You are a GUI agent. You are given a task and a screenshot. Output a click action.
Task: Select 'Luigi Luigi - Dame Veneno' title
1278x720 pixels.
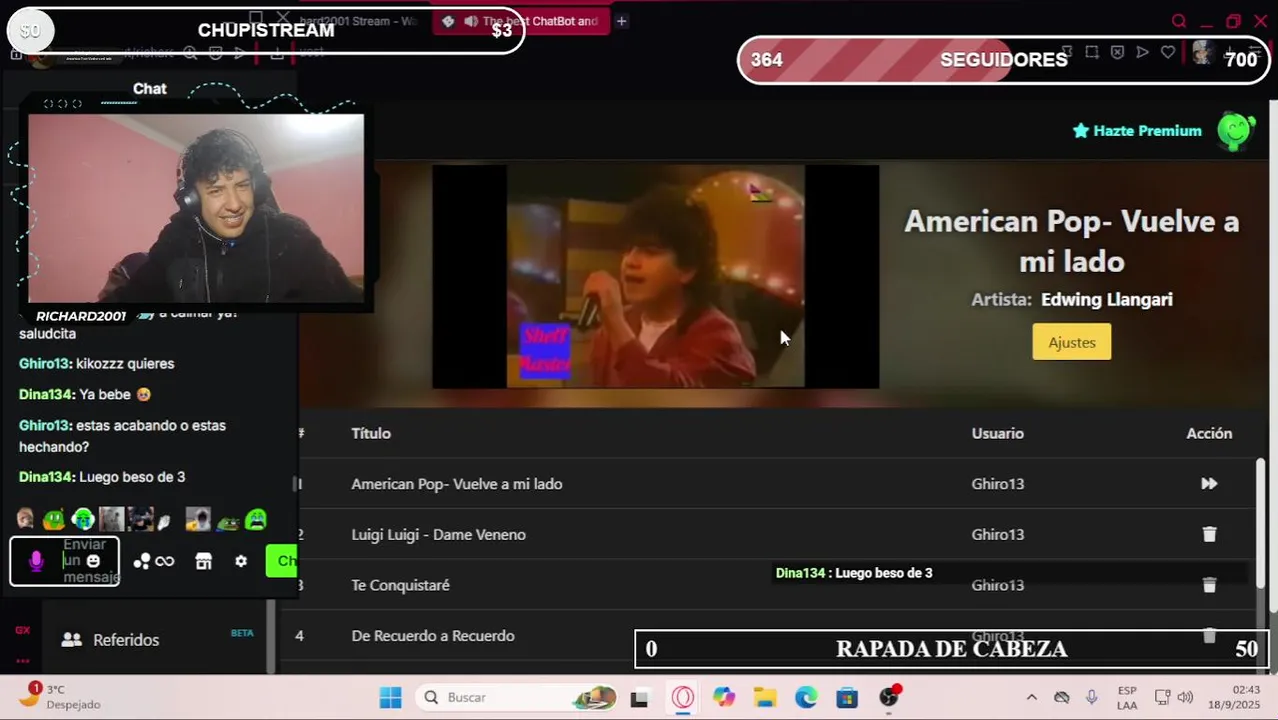438,535
